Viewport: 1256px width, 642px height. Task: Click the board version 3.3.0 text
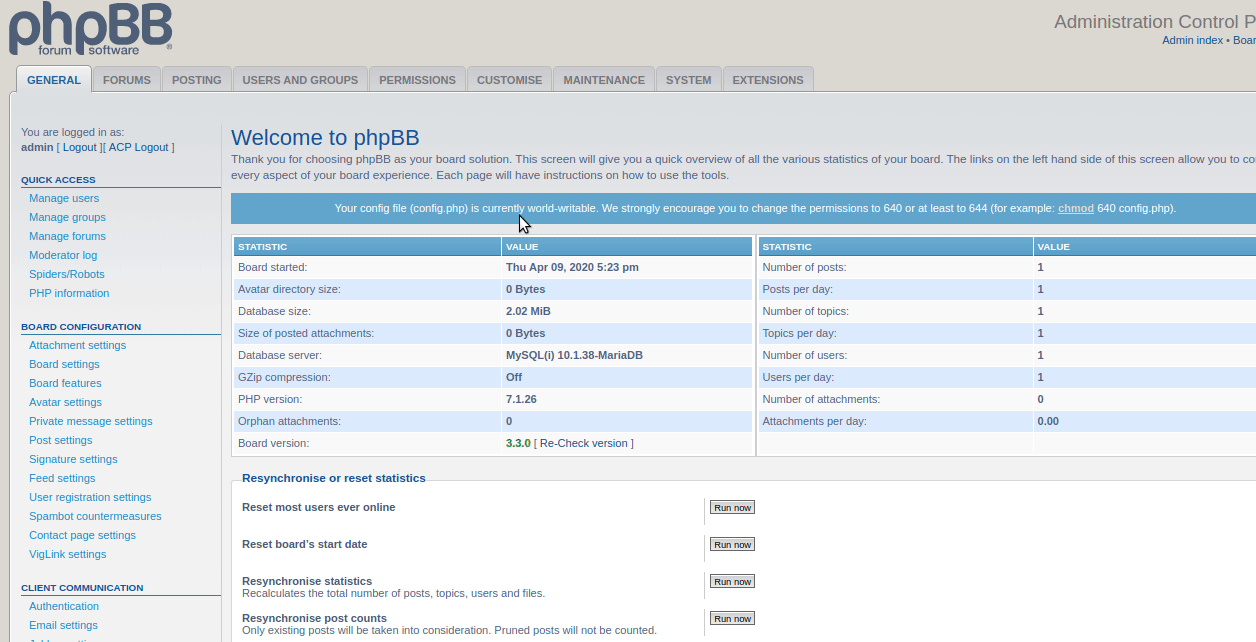[x=518, y=443]
